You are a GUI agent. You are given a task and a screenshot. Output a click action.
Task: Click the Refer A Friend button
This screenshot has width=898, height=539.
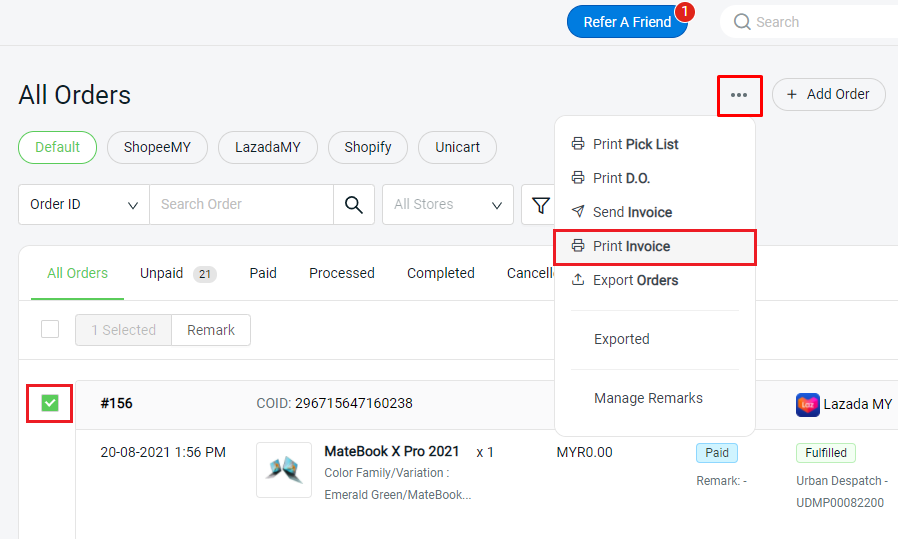(627, 22)
